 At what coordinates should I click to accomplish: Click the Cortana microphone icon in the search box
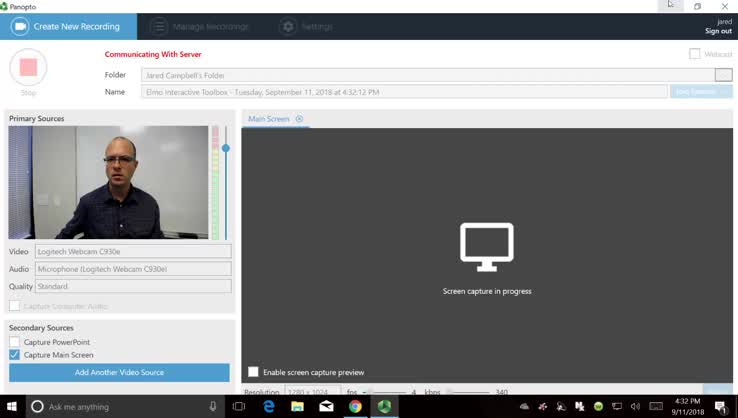click(213, 406)
